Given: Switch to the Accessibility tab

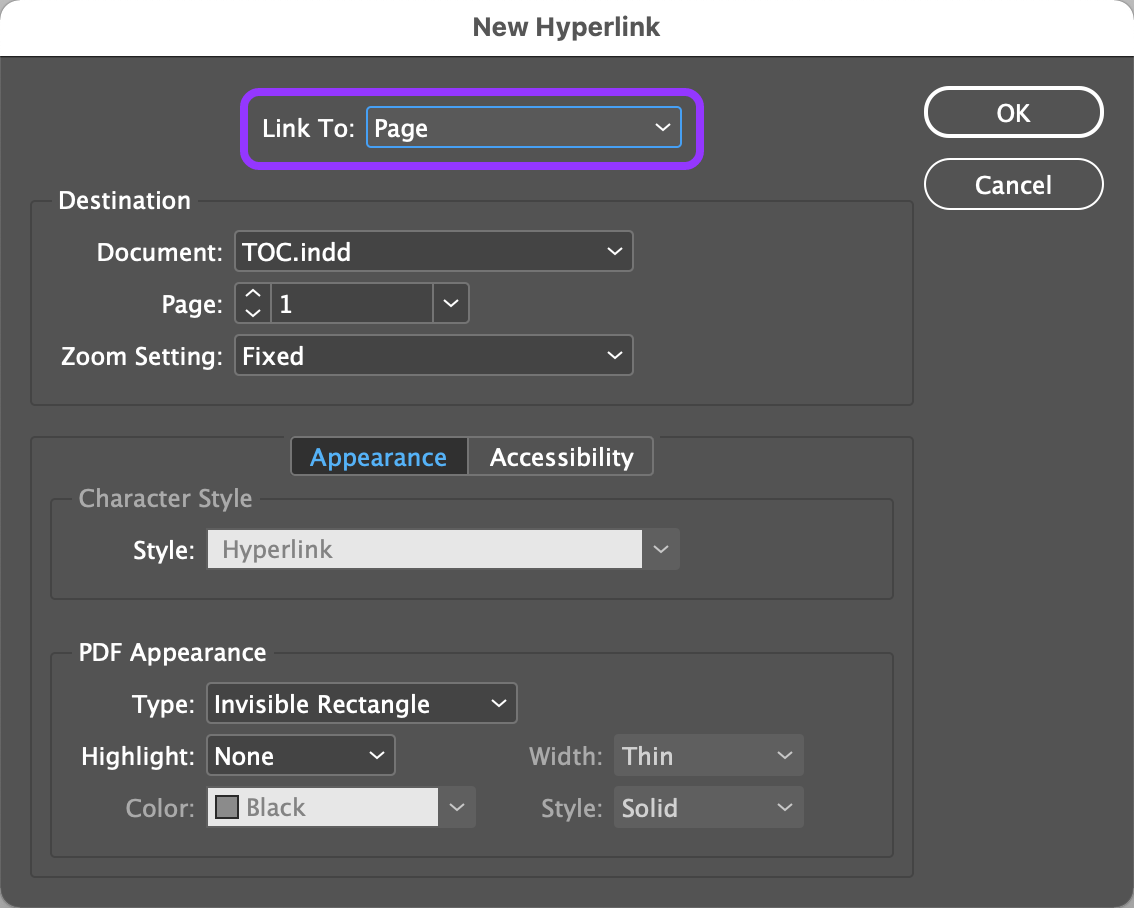Looking at the screenshot, I should pyautogui.click(x=561, y=457).
